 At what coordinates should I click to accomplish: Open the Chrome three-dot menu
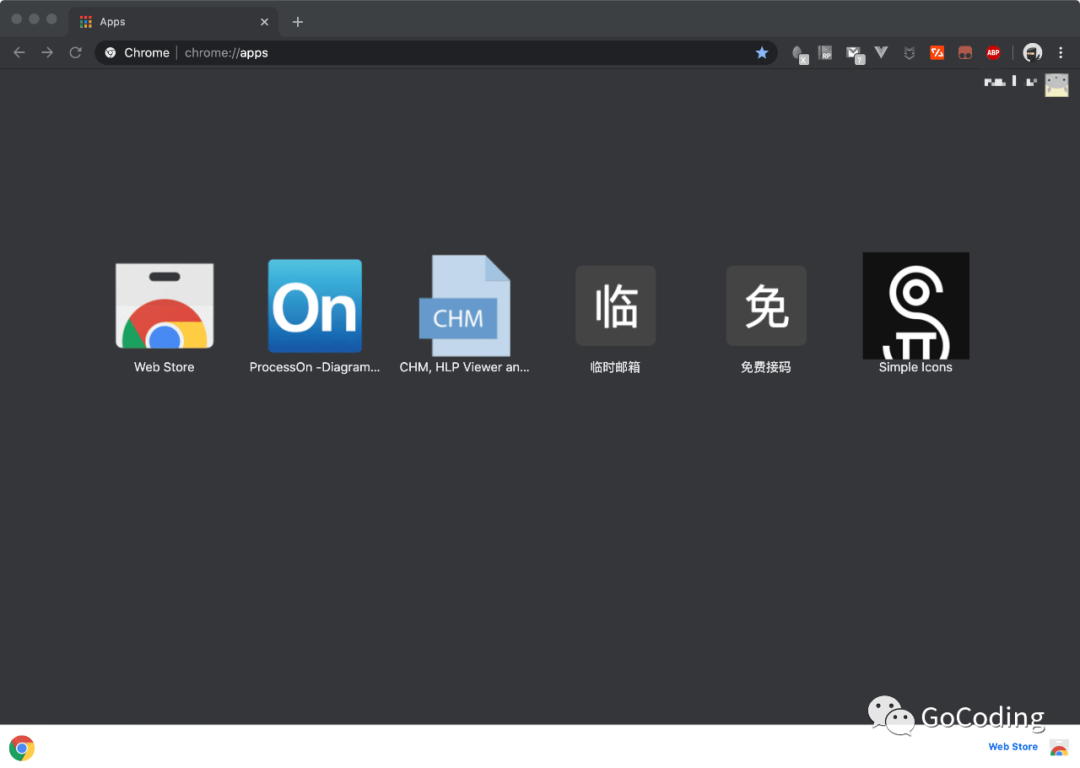pyautogui.click(x=1061, y=52)
